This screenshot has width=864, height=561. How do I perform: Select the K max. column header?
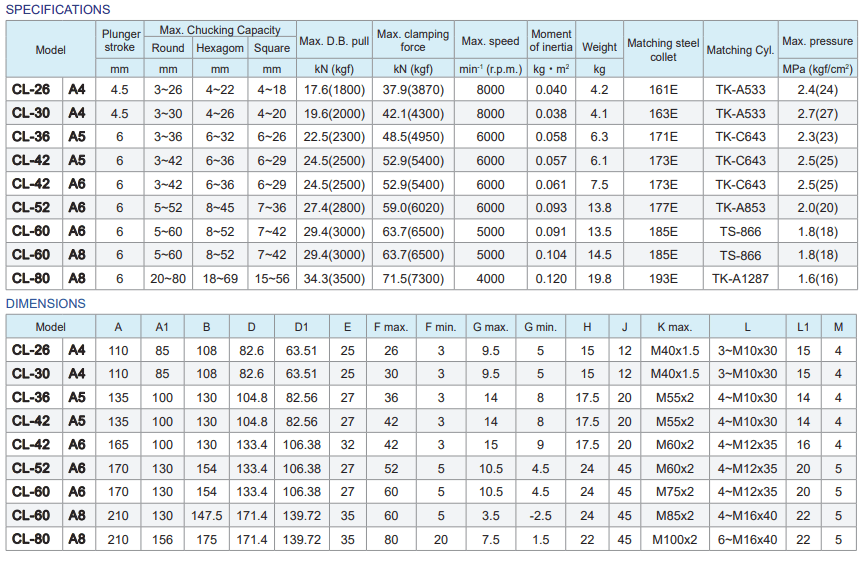click(x=673, y=326)
